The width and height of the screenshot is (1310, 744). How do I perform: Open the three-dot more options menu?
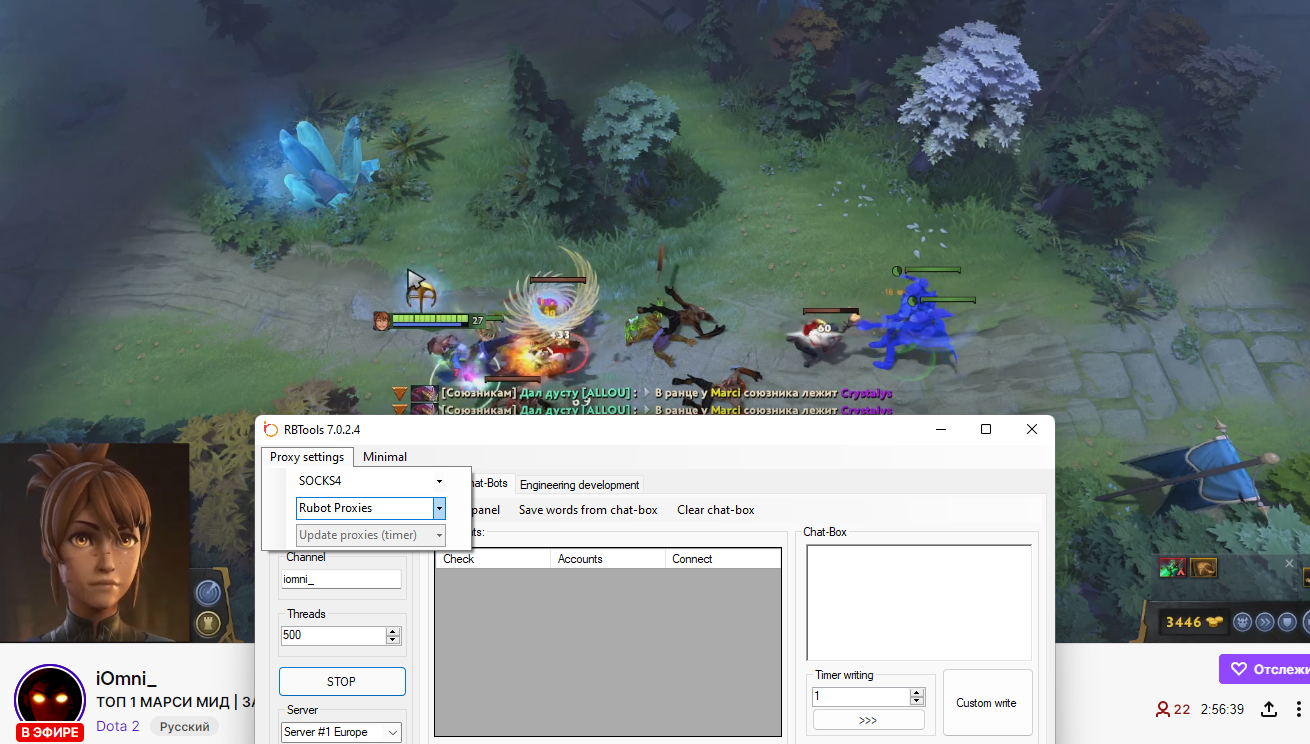pos(1300,709)
